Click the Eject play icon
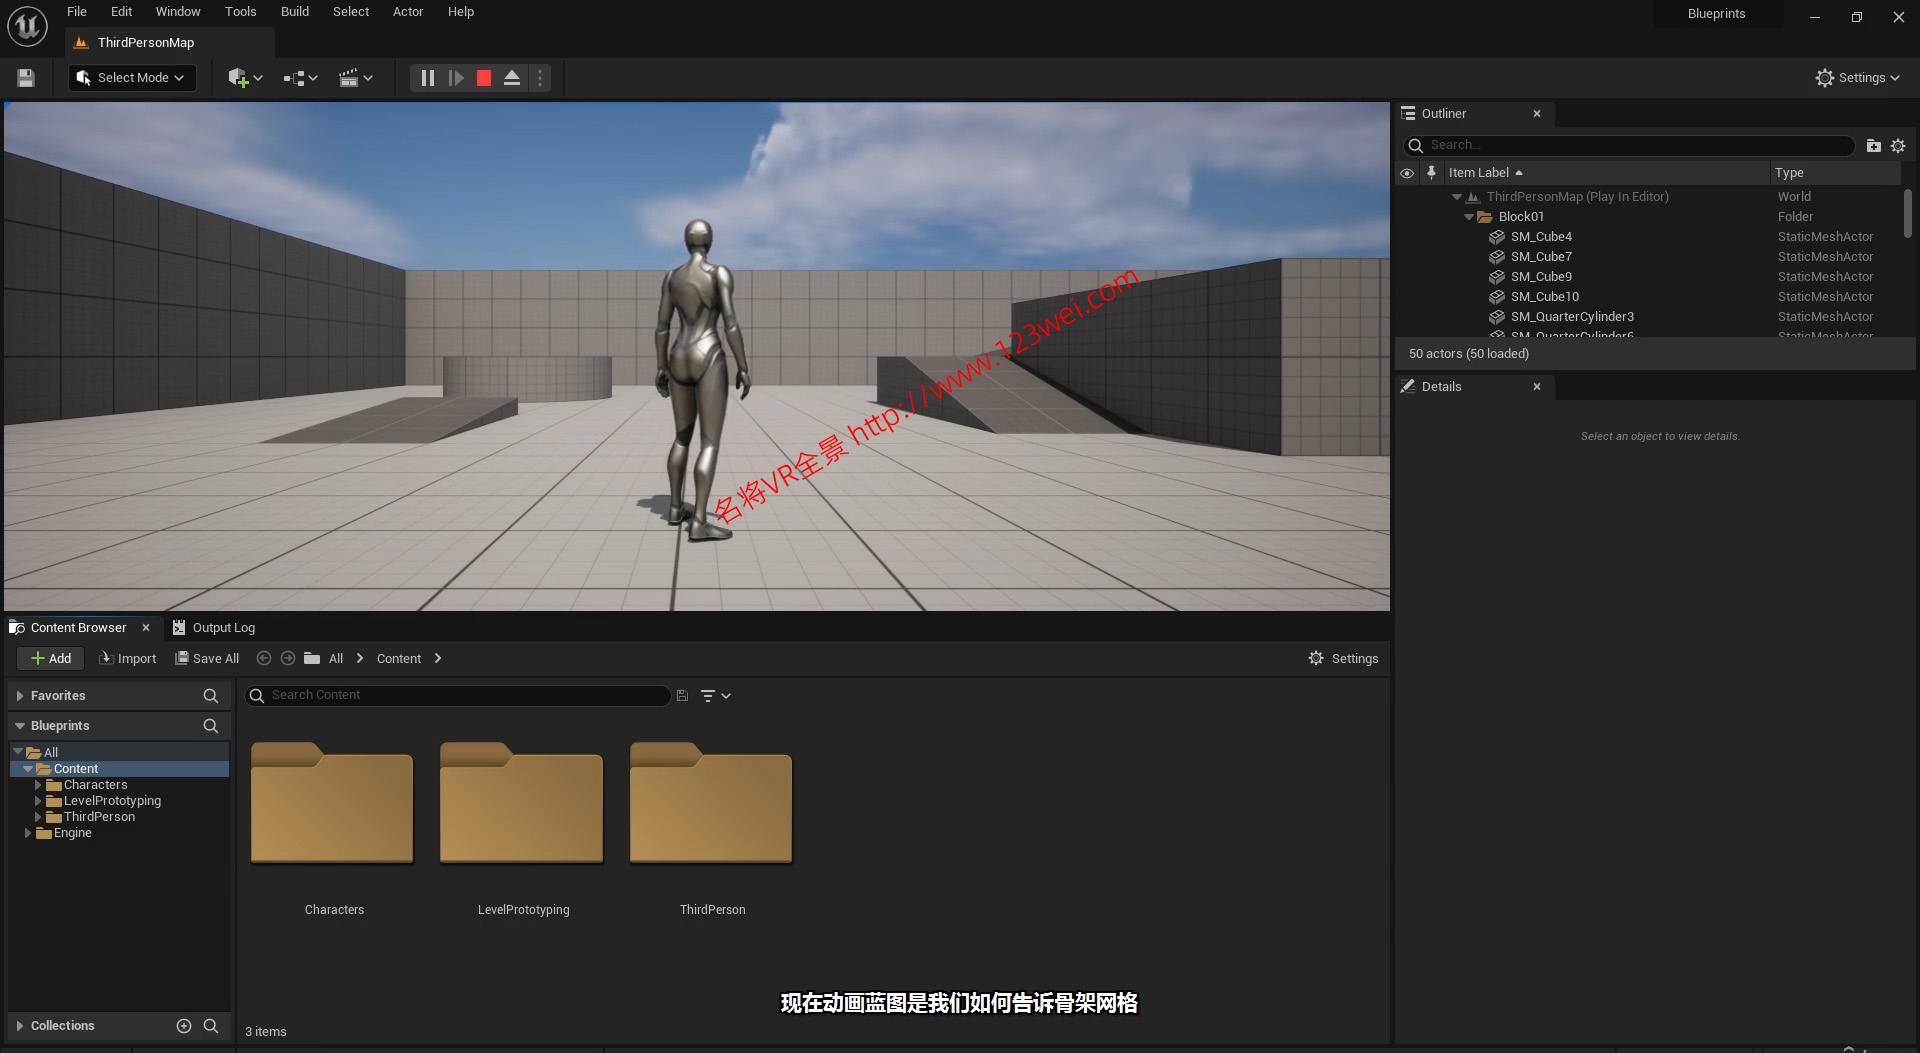Viewport: 1920px width, 1053px height. pyautogui.click(x=512, y=77)
